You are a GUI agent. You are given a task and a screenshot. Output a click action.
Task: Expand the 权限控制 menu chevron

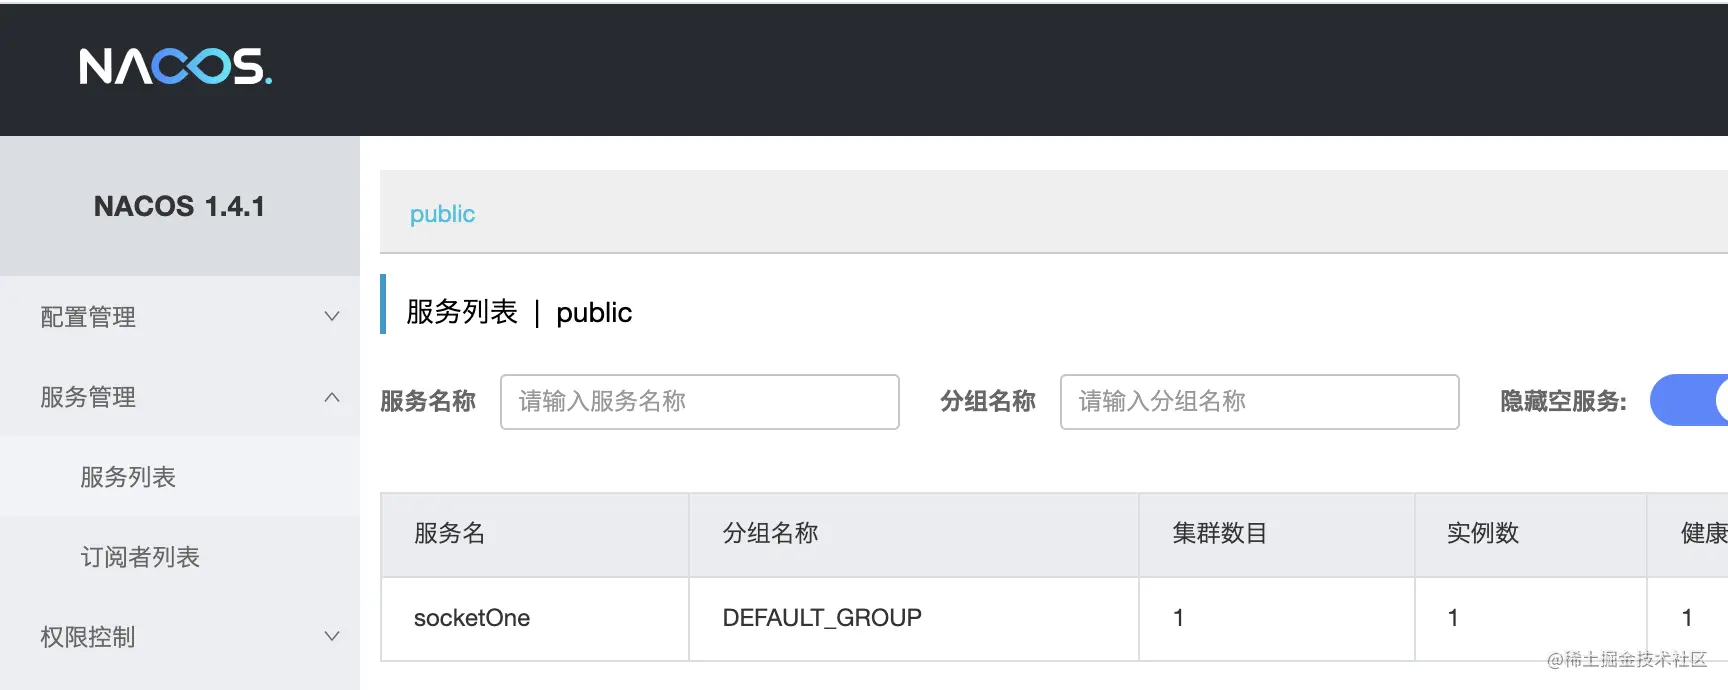(332, 636)
